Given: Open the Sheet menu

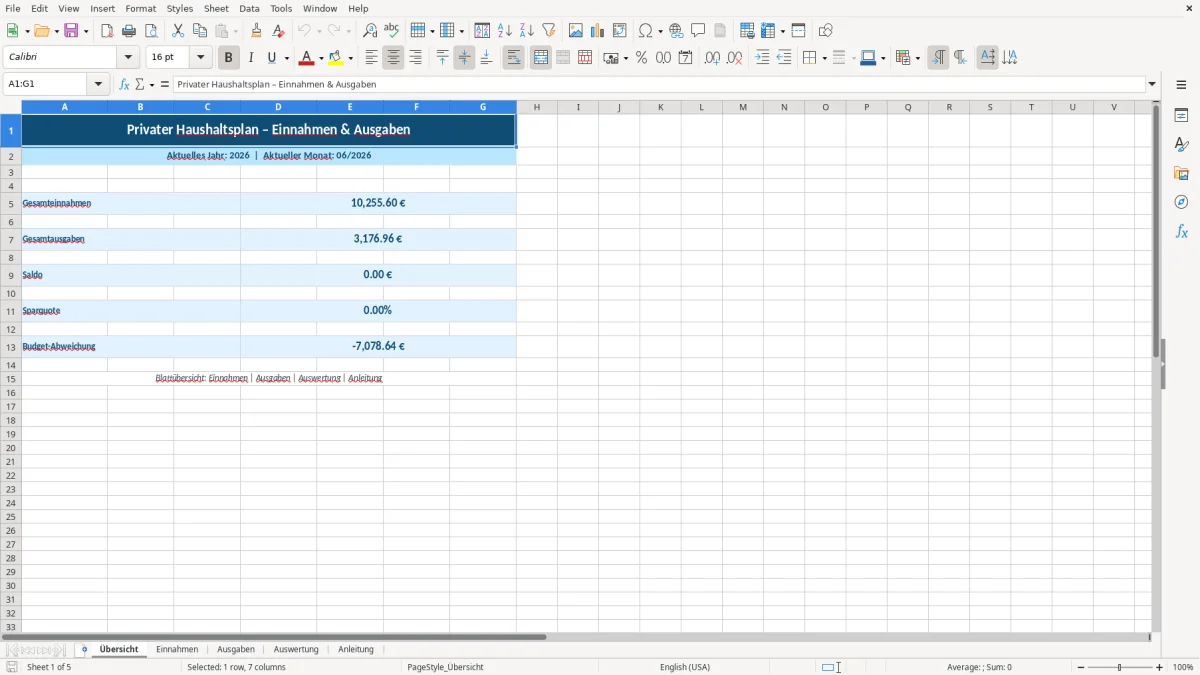Looking at the screenshot, I should [216, 8].
